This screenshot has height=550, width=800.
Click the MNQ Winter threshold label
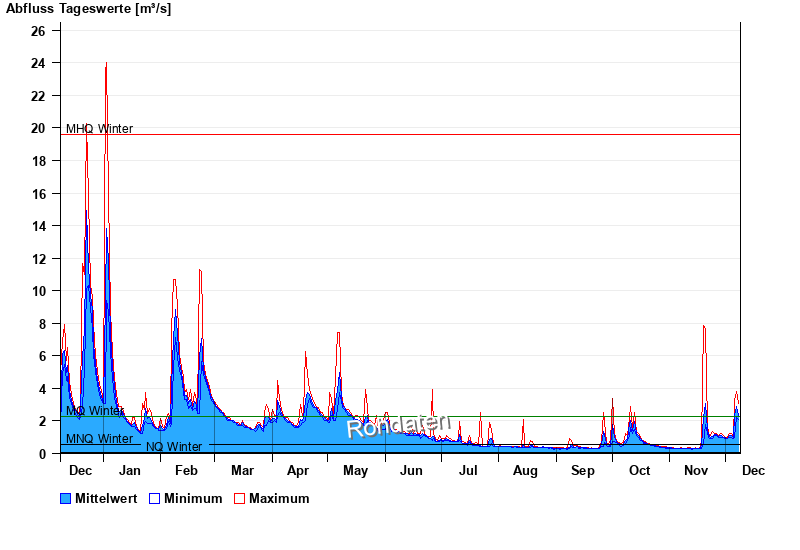tap(99, 439)
